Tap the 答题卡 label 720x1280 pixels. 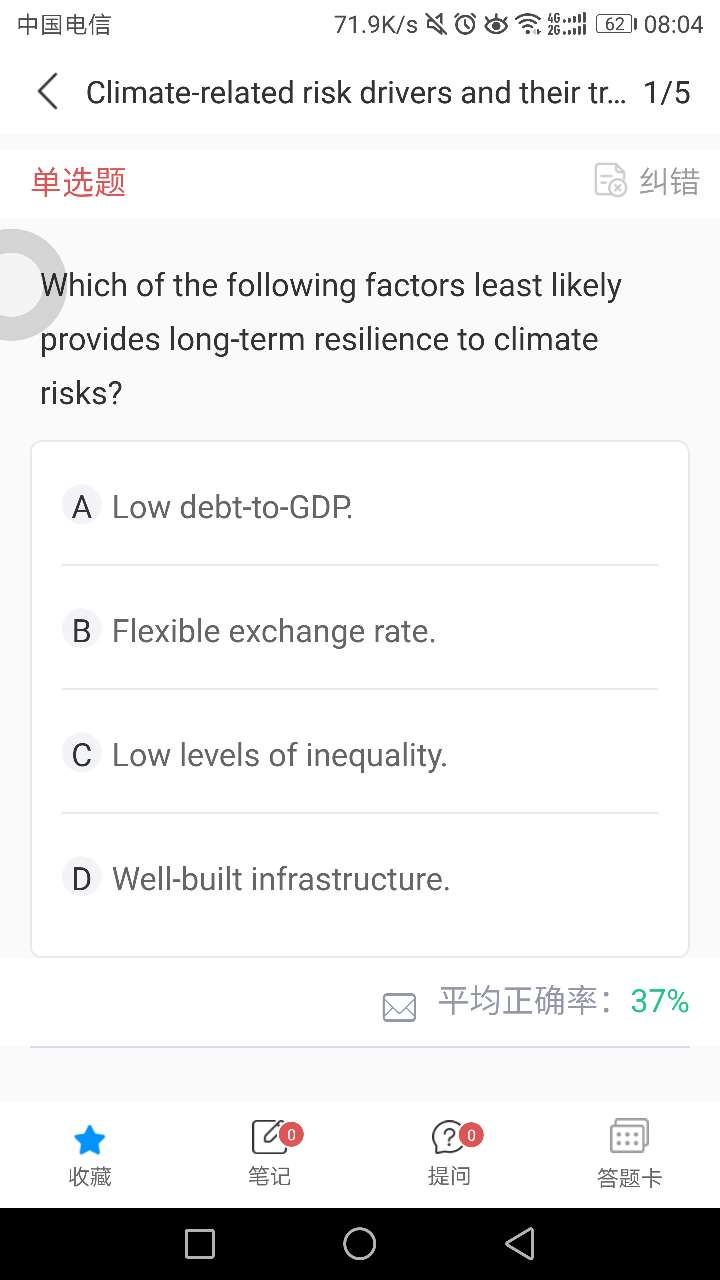(x=629, y=1178)
